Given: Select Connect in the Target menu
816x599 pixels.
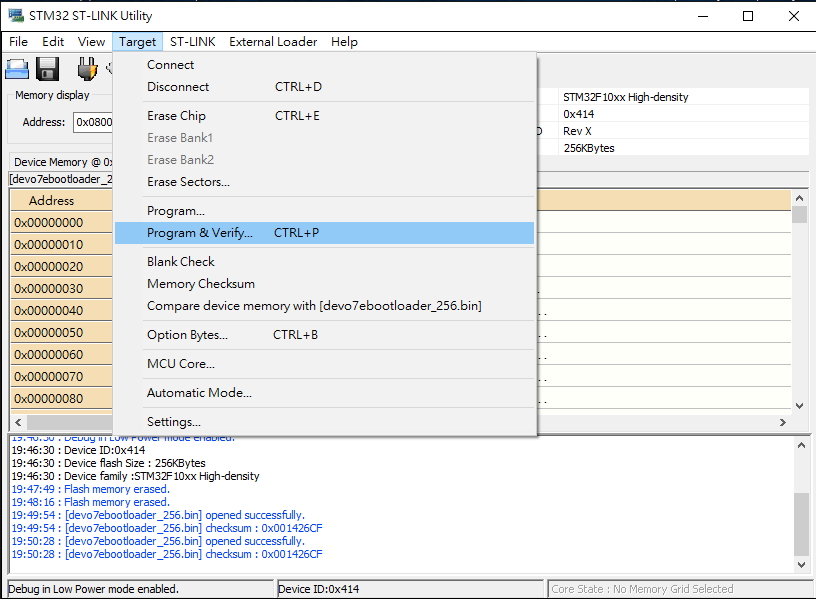Looking at the screenshot, I should (324, 65).
